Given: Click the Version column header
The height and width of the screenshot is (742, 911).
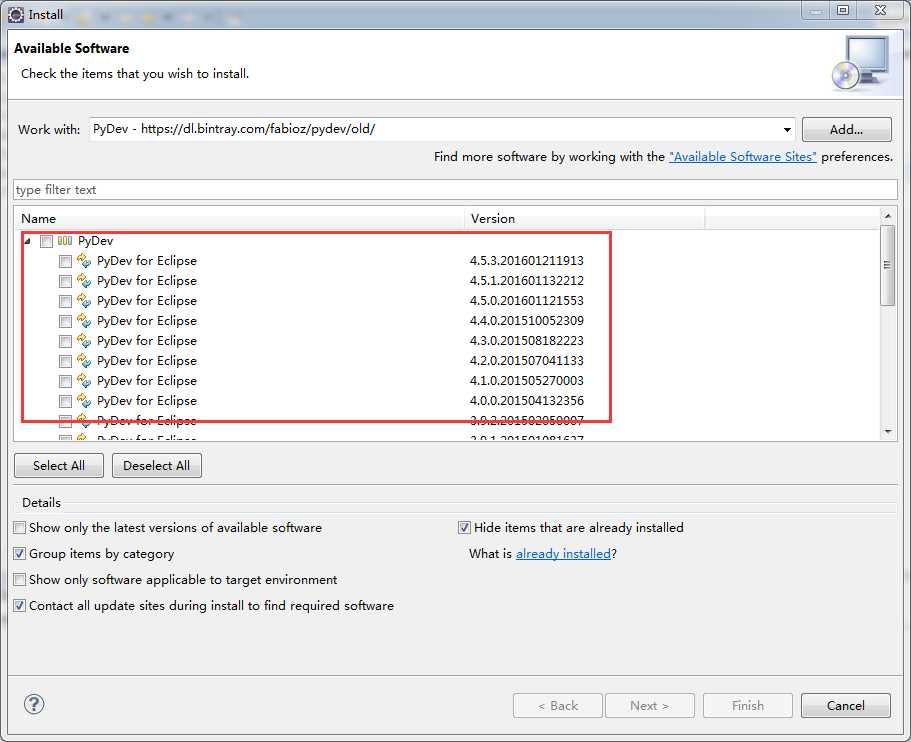Looking at the screenshot, I should [584, 218].
